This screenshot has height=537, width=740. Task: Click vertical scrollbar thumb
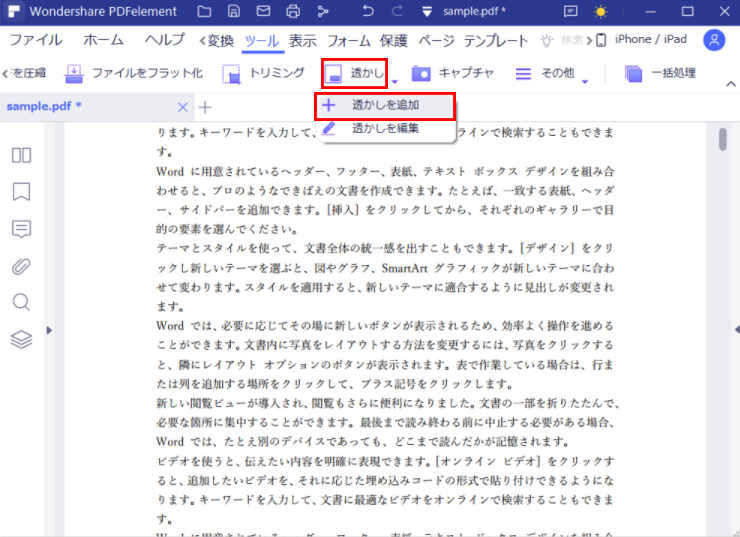723,139
